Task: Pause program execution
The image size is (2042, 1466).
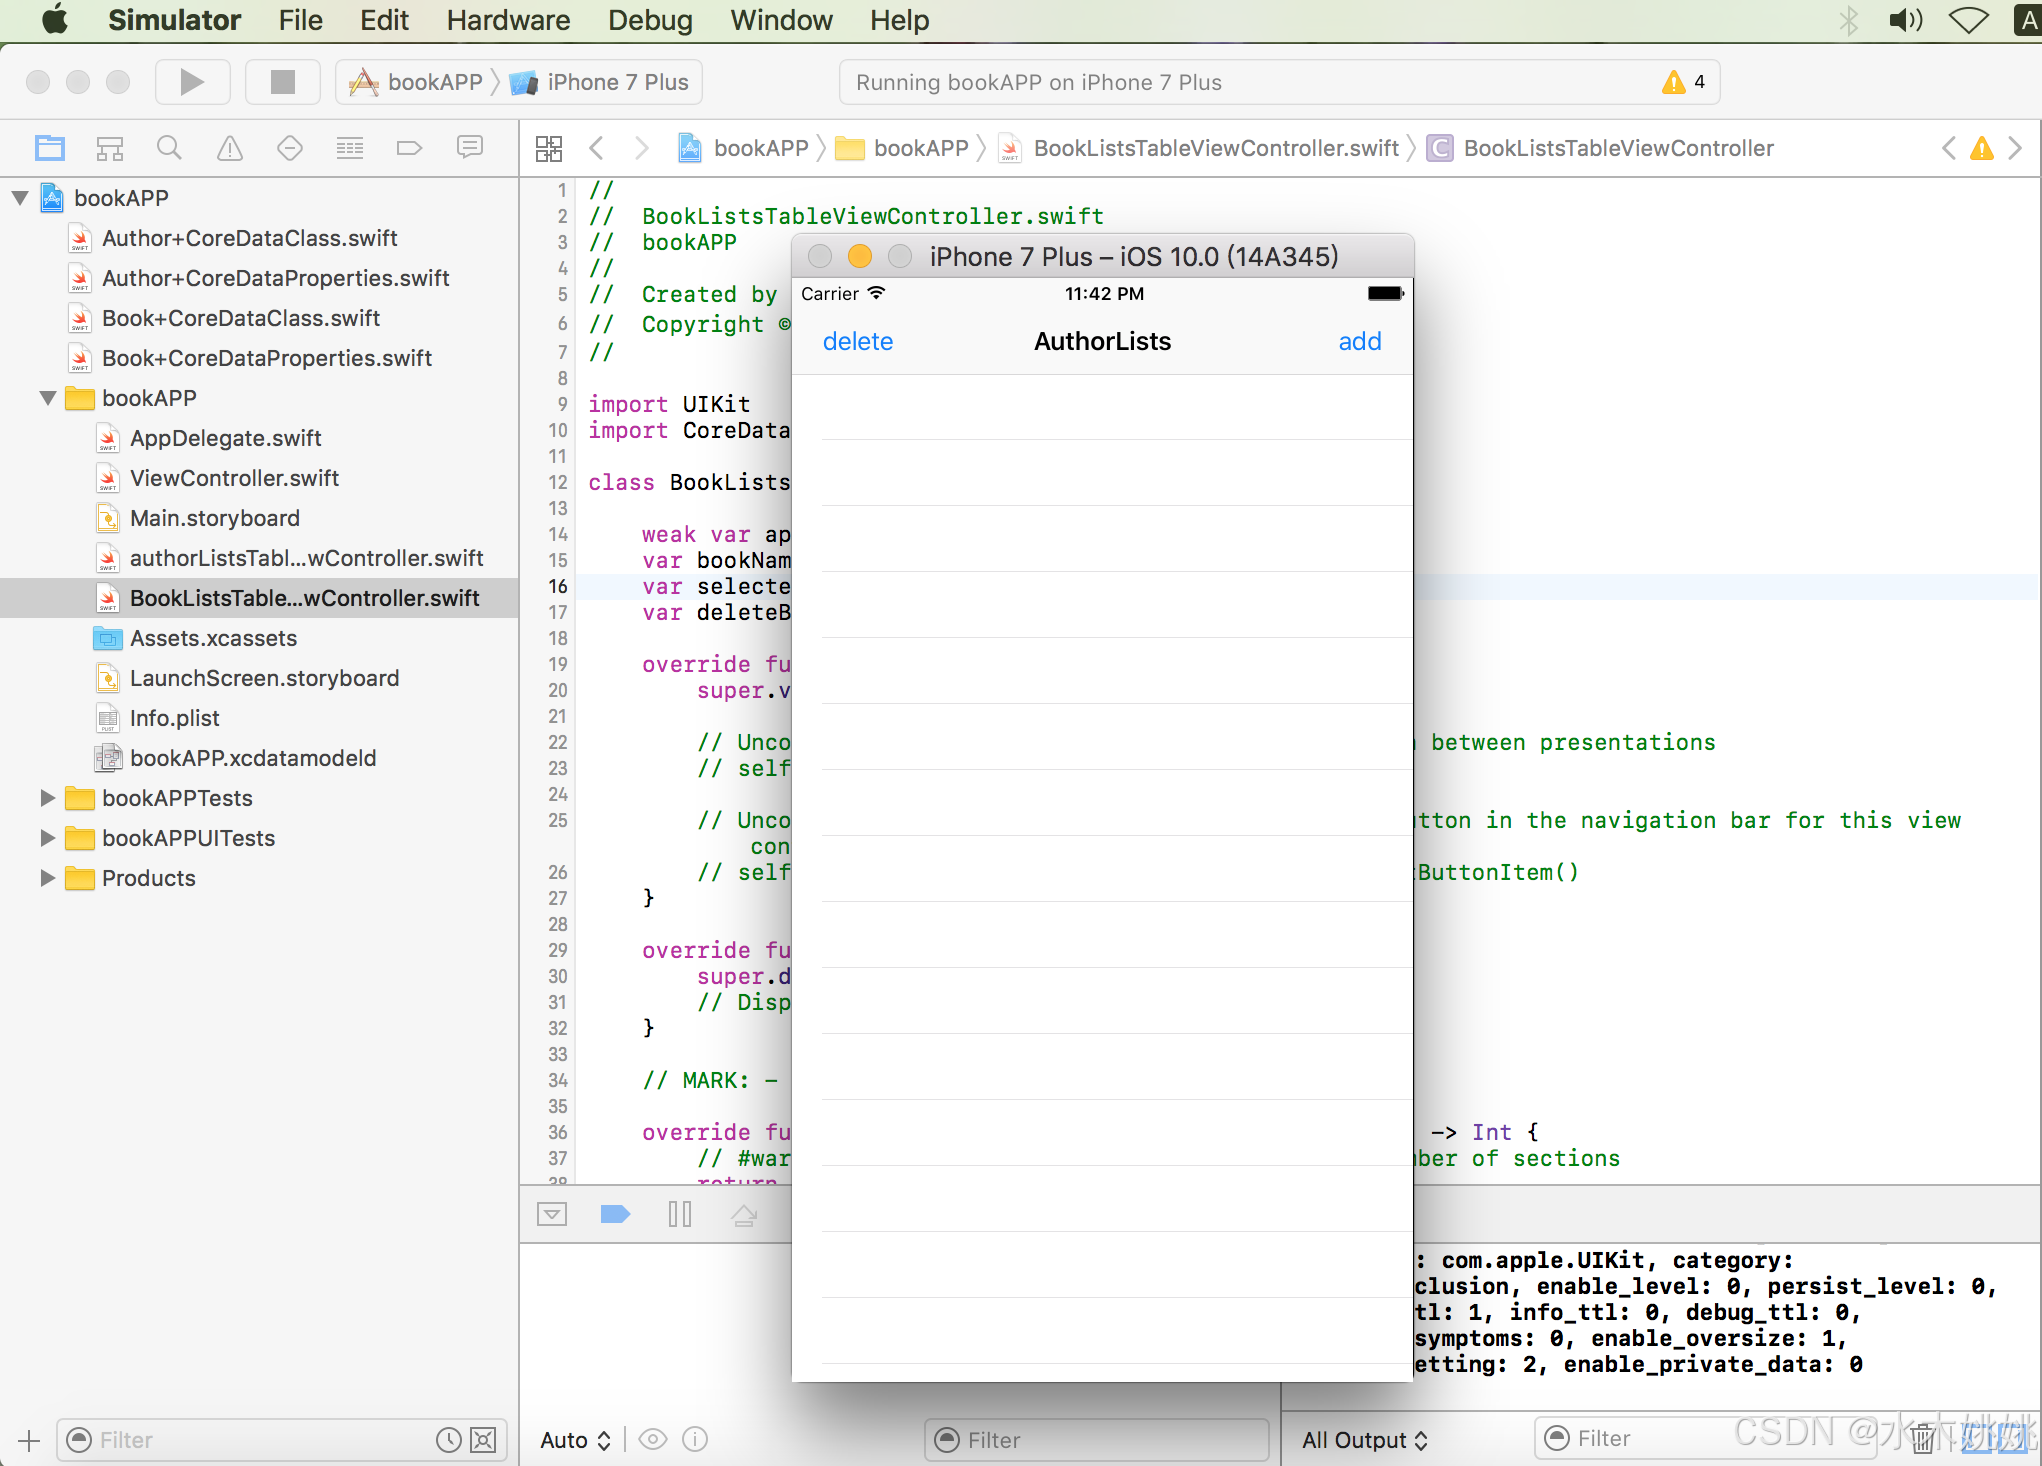Action: coord(679,1214)
